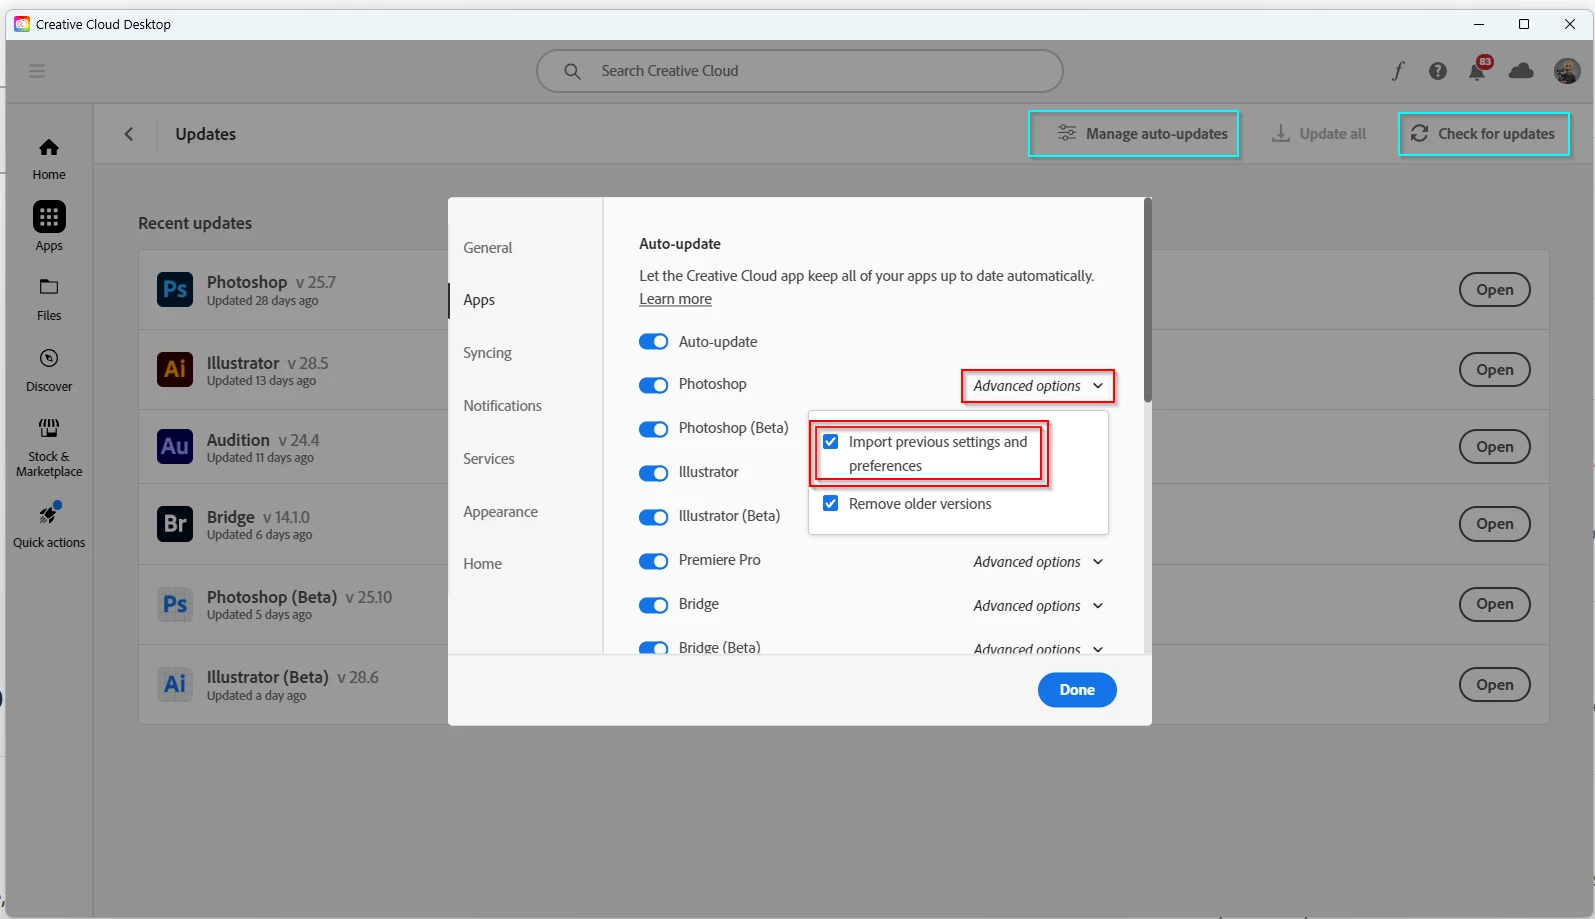
Task: Uncheck Remove older versions checkbox
Action: click(830, 503)
